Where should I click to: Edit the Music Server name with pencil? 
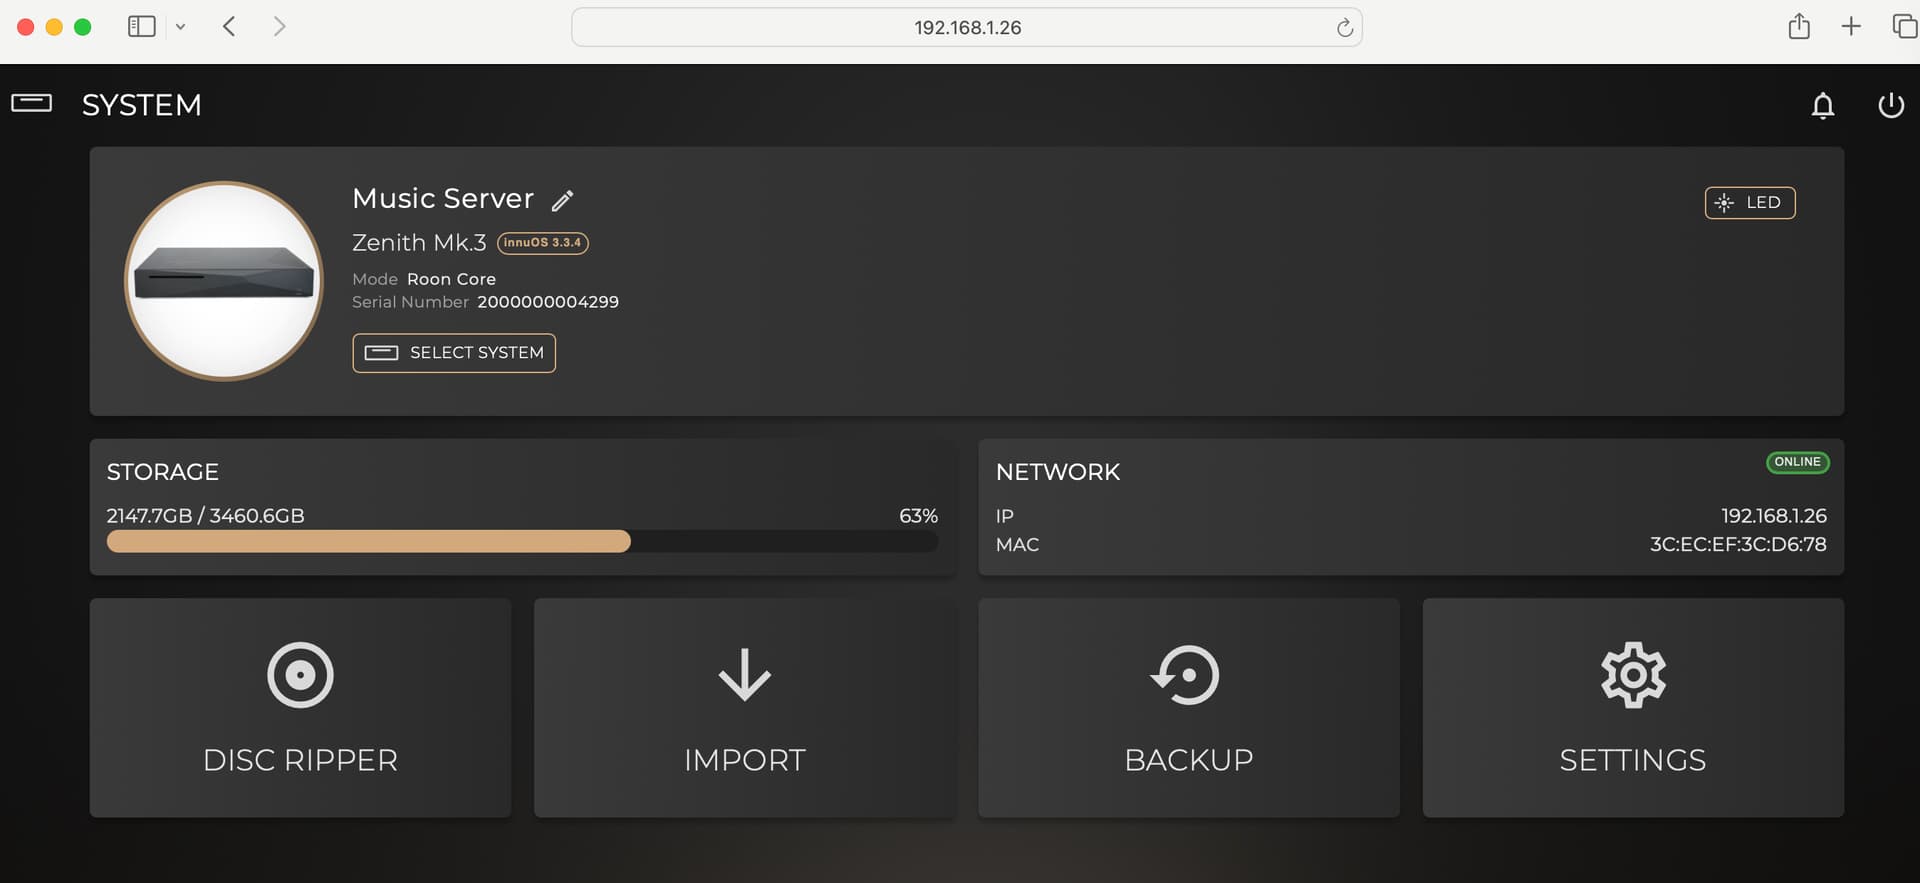[x=563, y=201]
